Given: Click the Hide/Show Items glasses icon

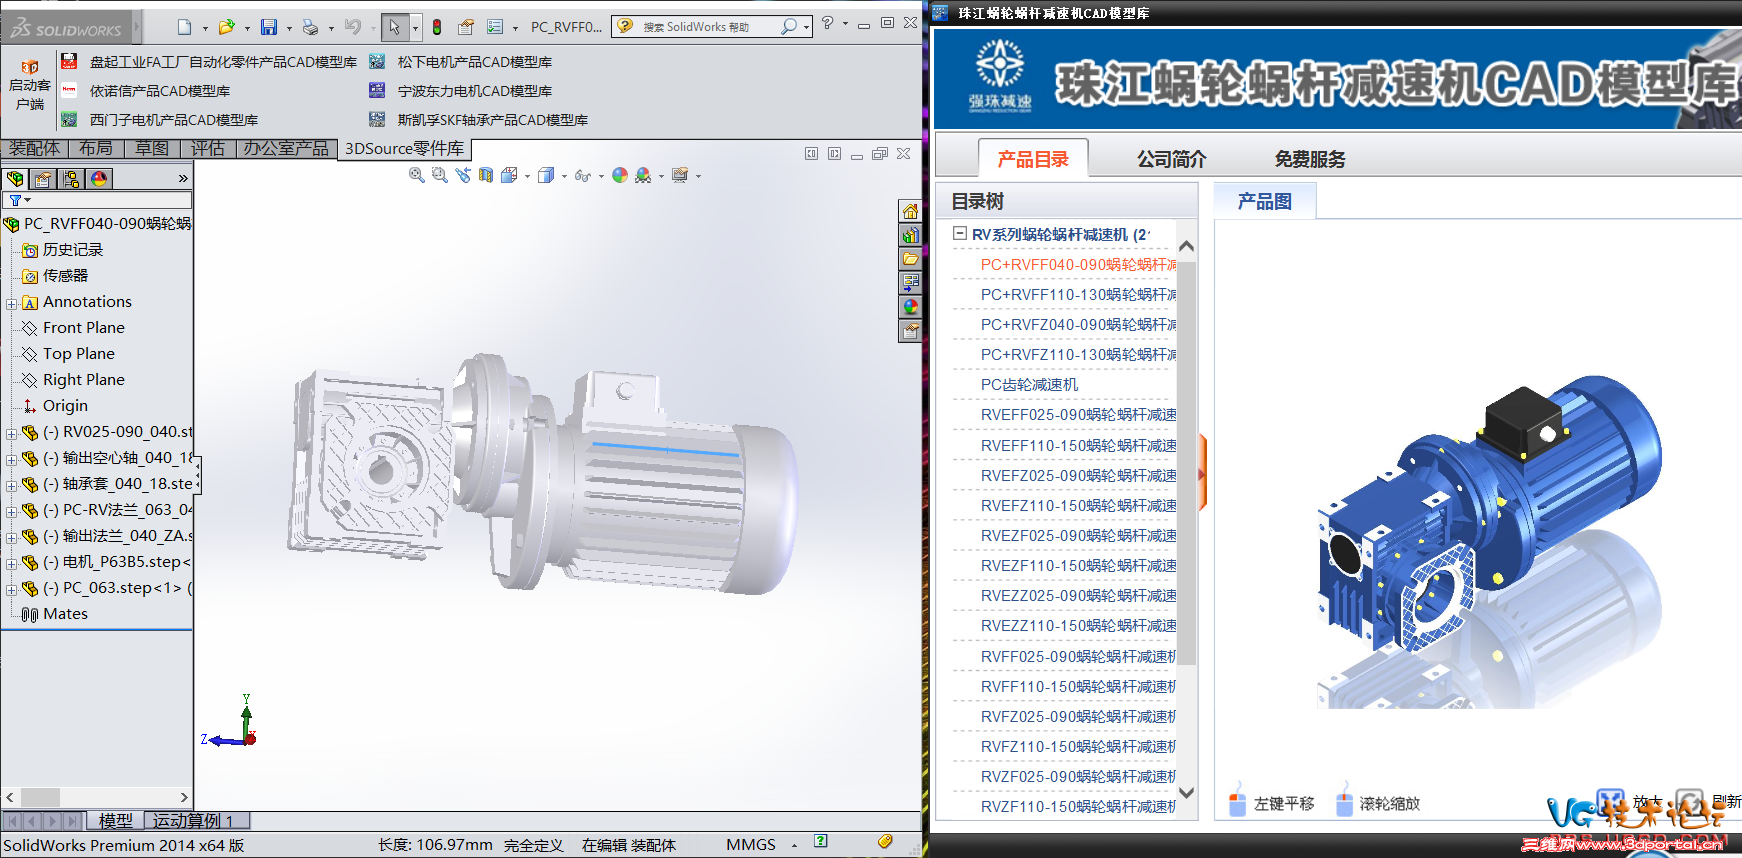Looking at the screenshot, I should point(582,175).
